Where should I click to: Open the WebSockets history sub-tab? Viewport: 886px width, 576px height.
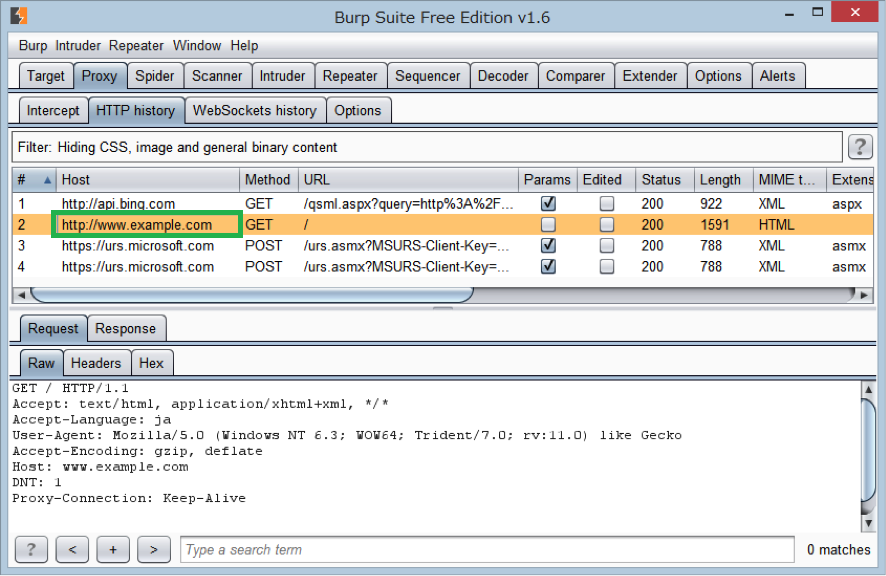(x=255, y=111)
